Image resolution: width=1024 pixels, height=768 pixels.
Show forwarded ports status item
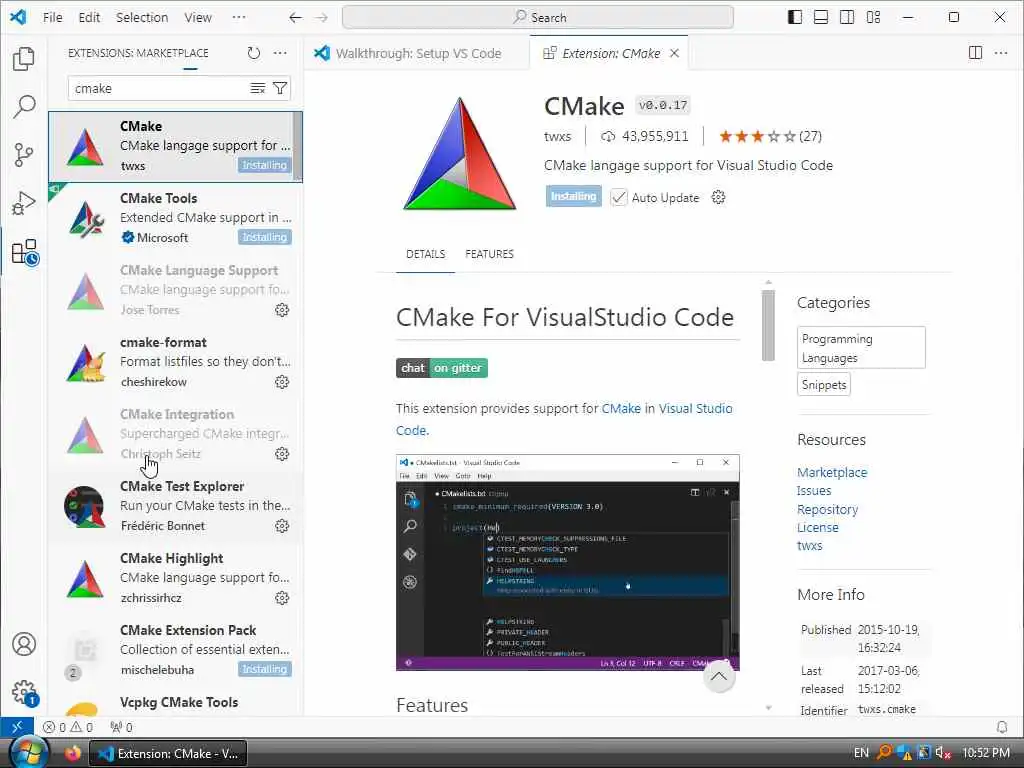tap(121, 727)
